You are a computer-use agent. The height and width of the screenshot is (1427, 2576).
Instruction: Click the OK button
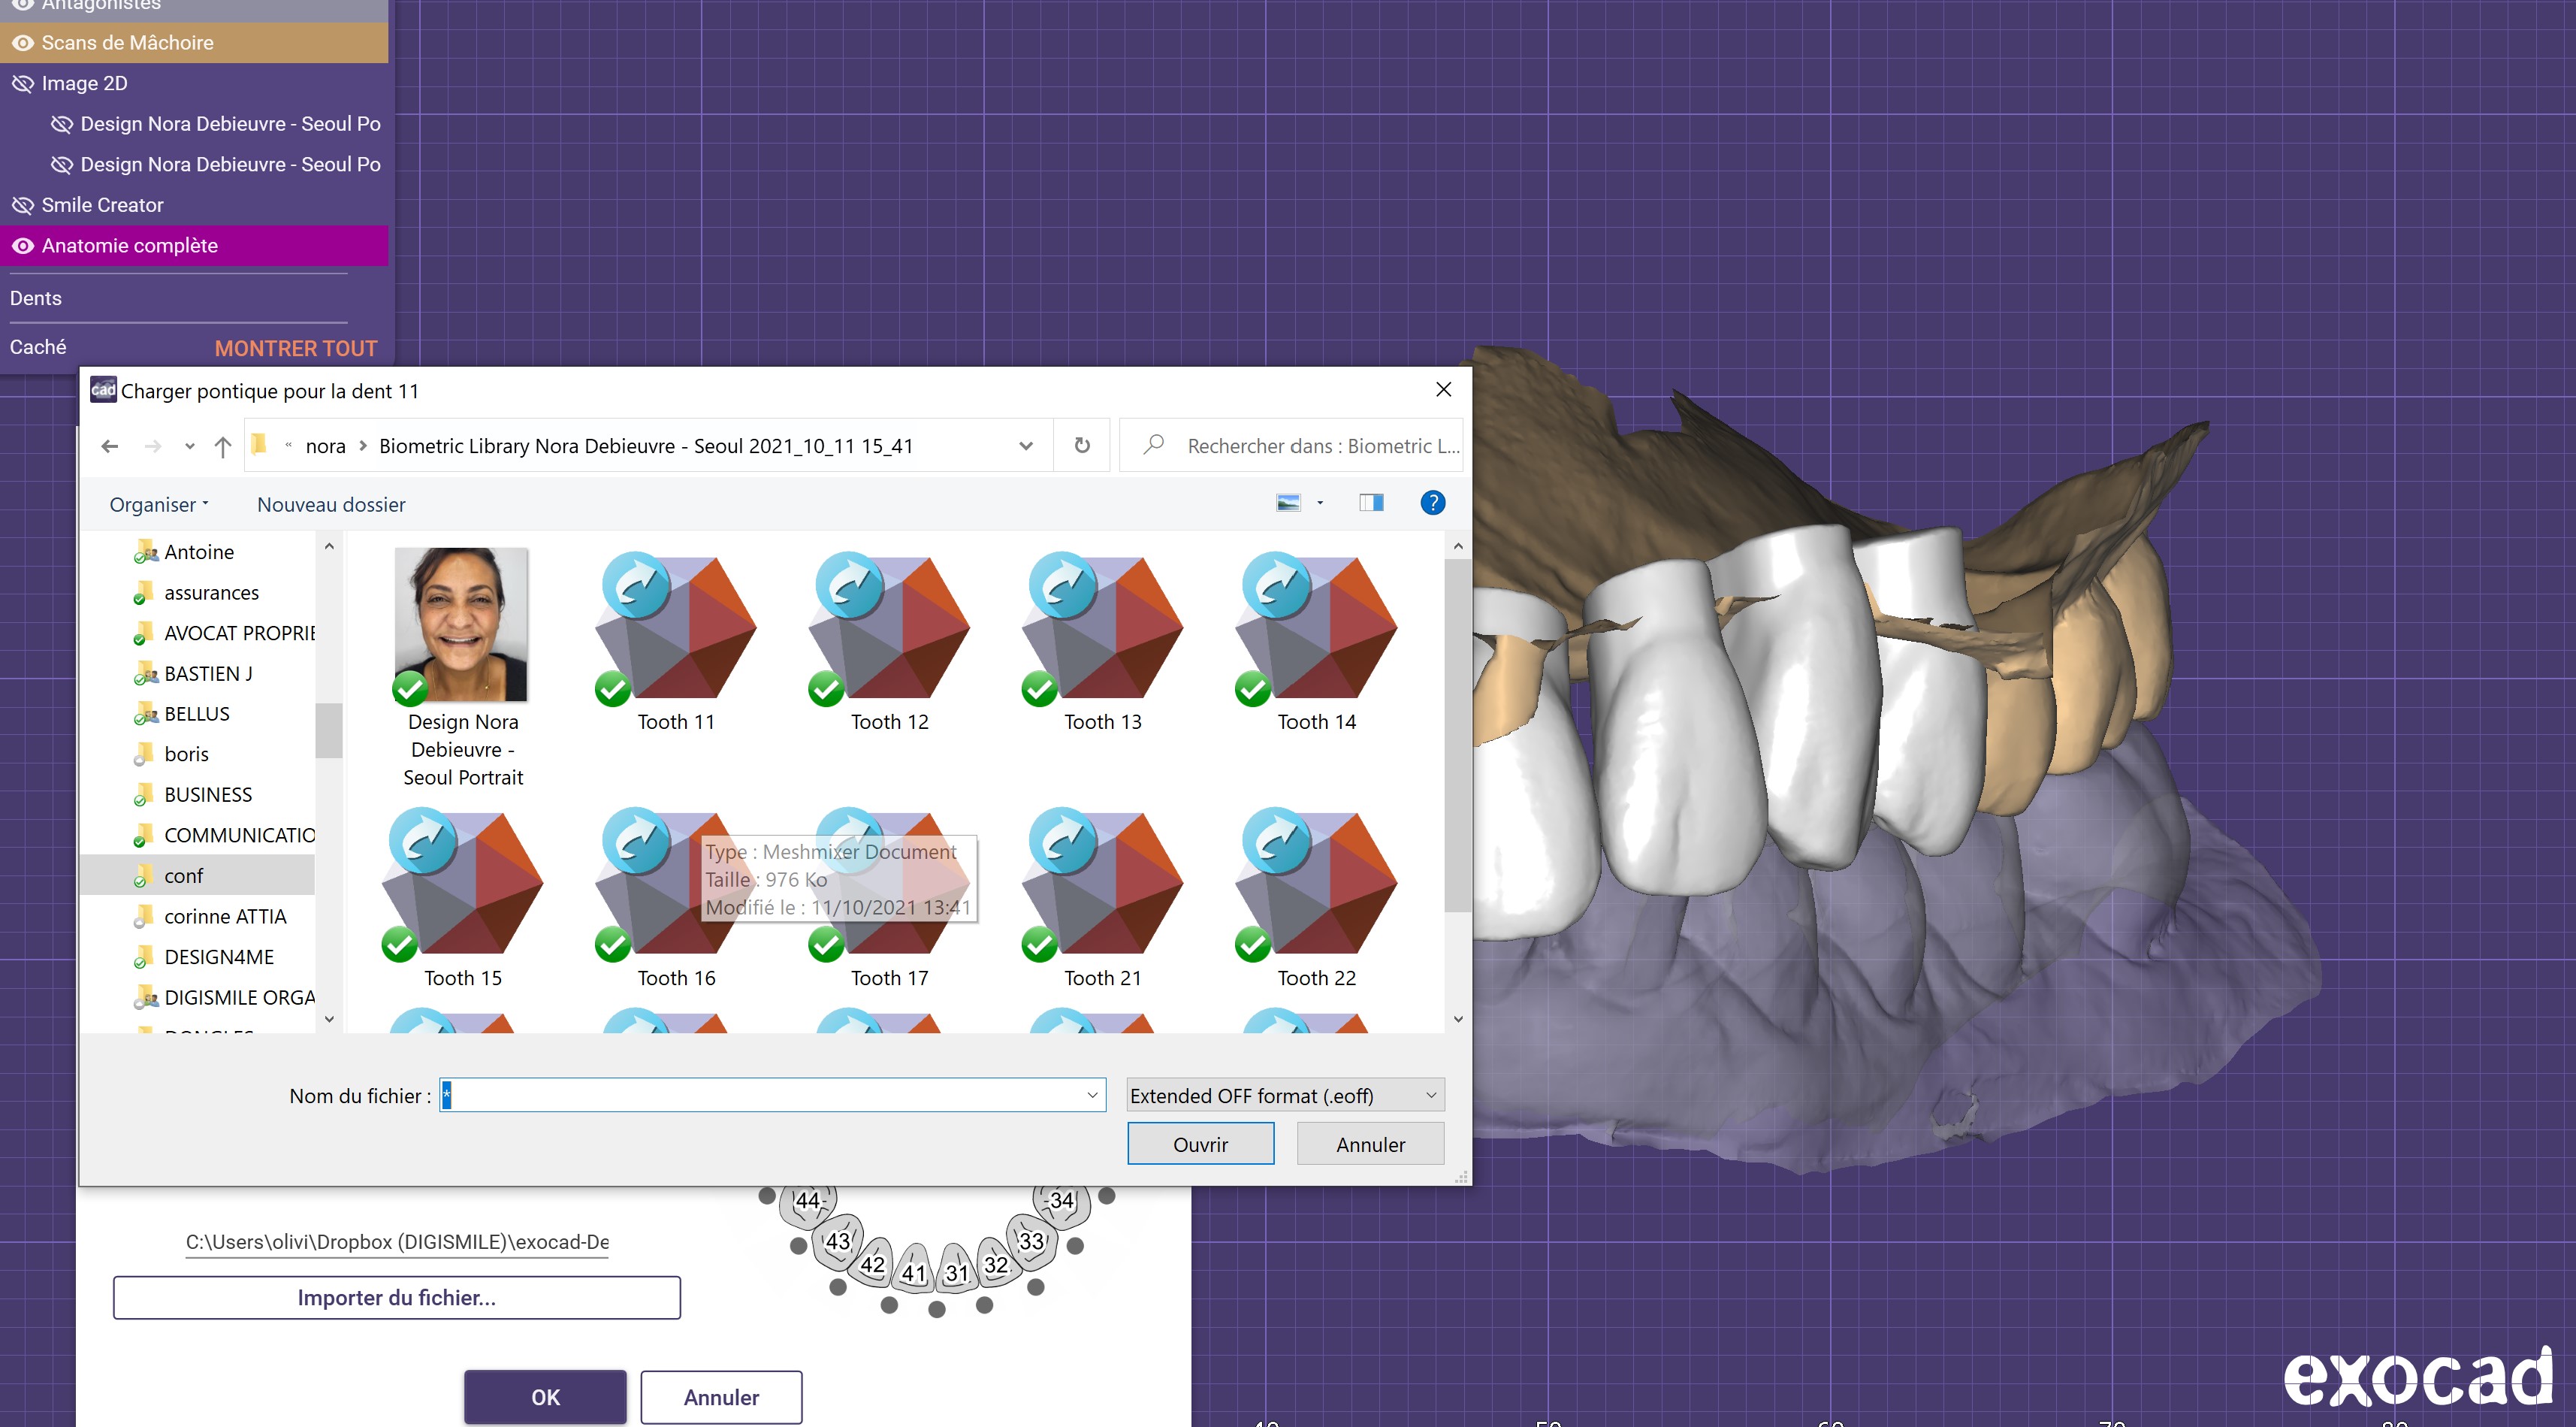click(545, 1397)
